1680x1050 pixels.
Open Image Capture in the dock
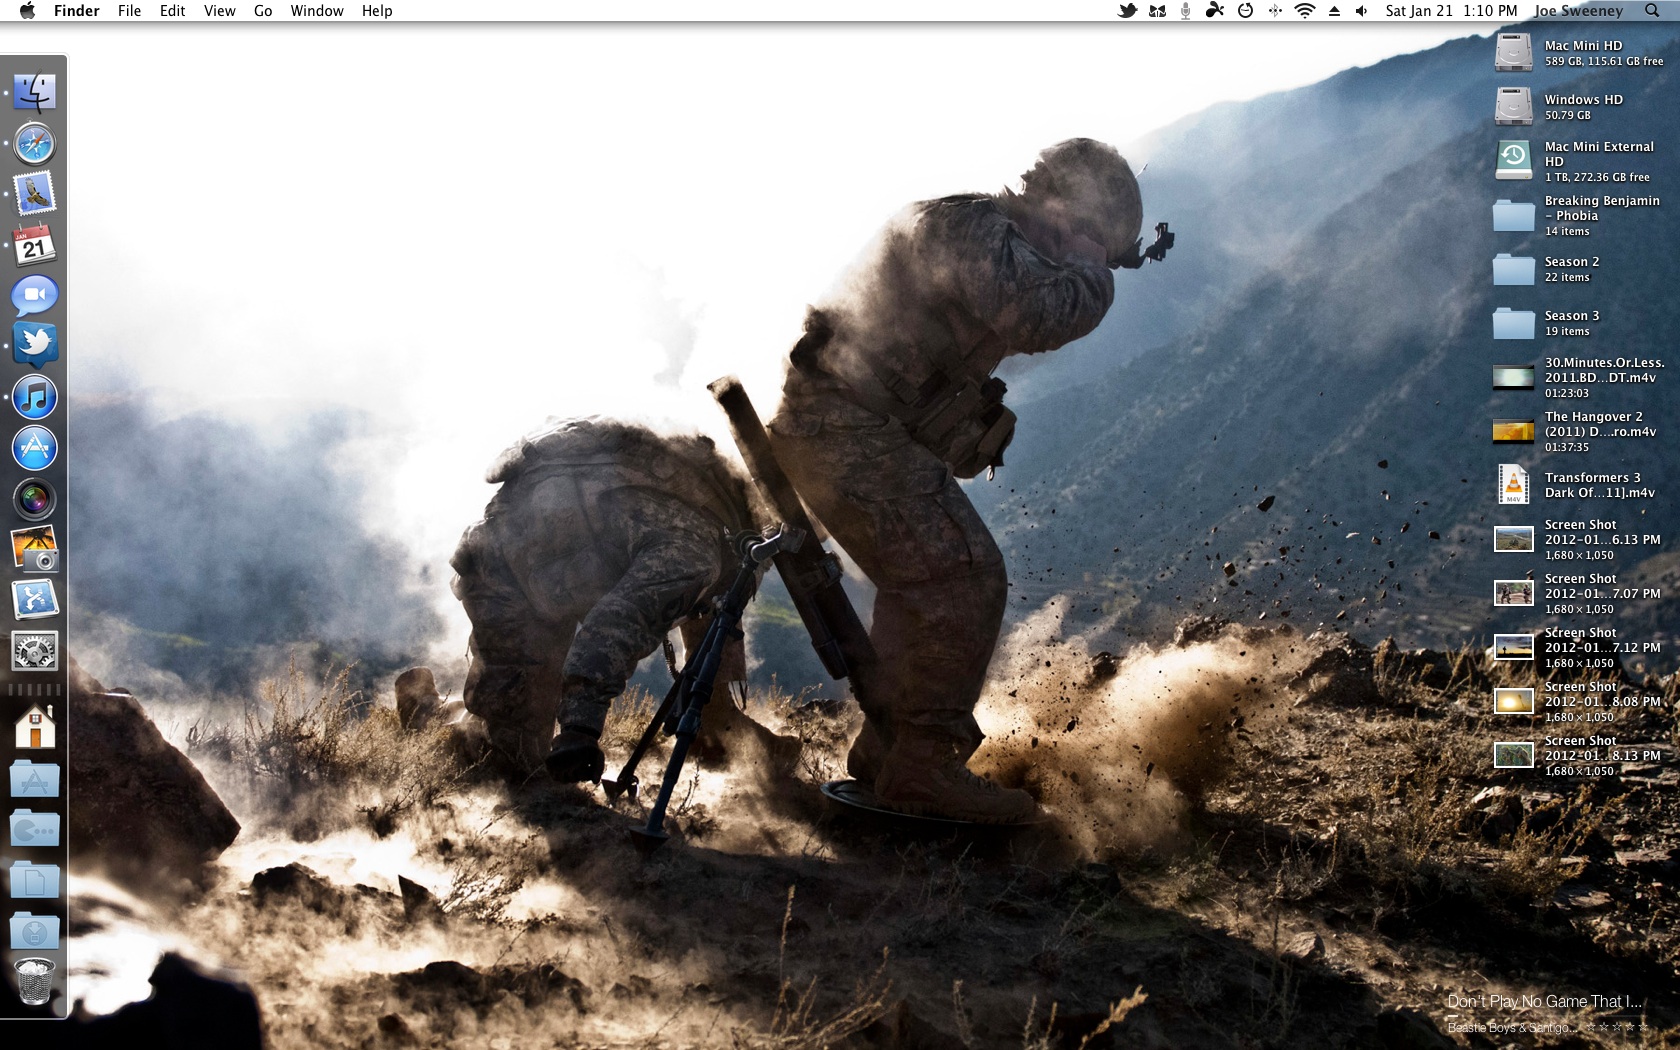click(34, 549)
